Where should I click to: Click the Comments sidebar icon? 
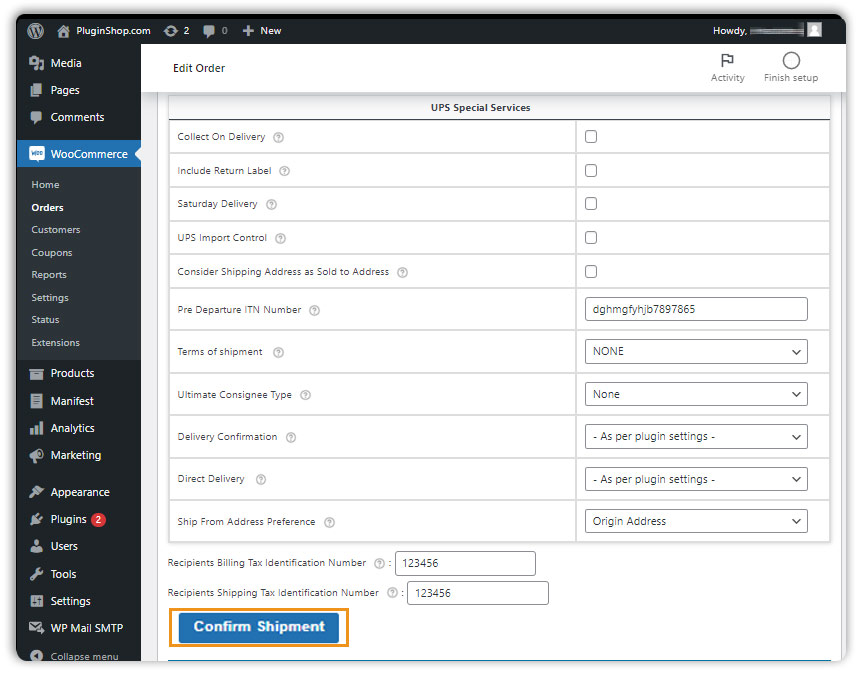36,117
